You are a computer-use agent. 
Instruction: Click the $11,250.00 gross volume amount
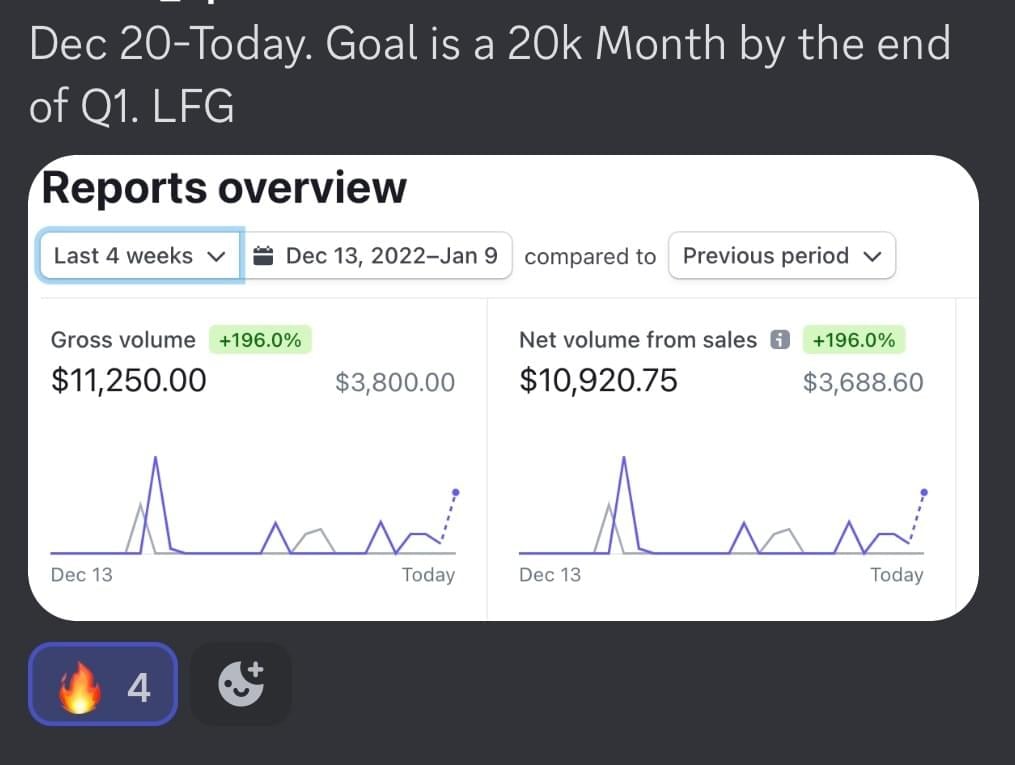click(129, 381)
